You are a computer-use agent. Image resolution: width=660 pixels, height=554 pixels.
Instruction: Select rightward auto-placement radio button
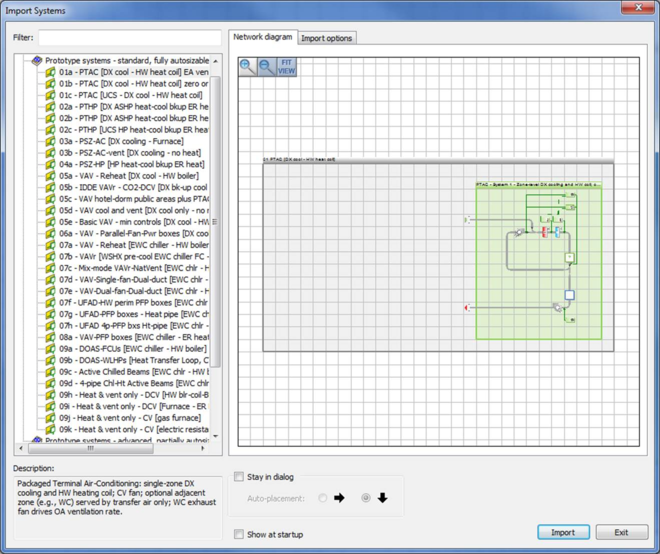322,497
